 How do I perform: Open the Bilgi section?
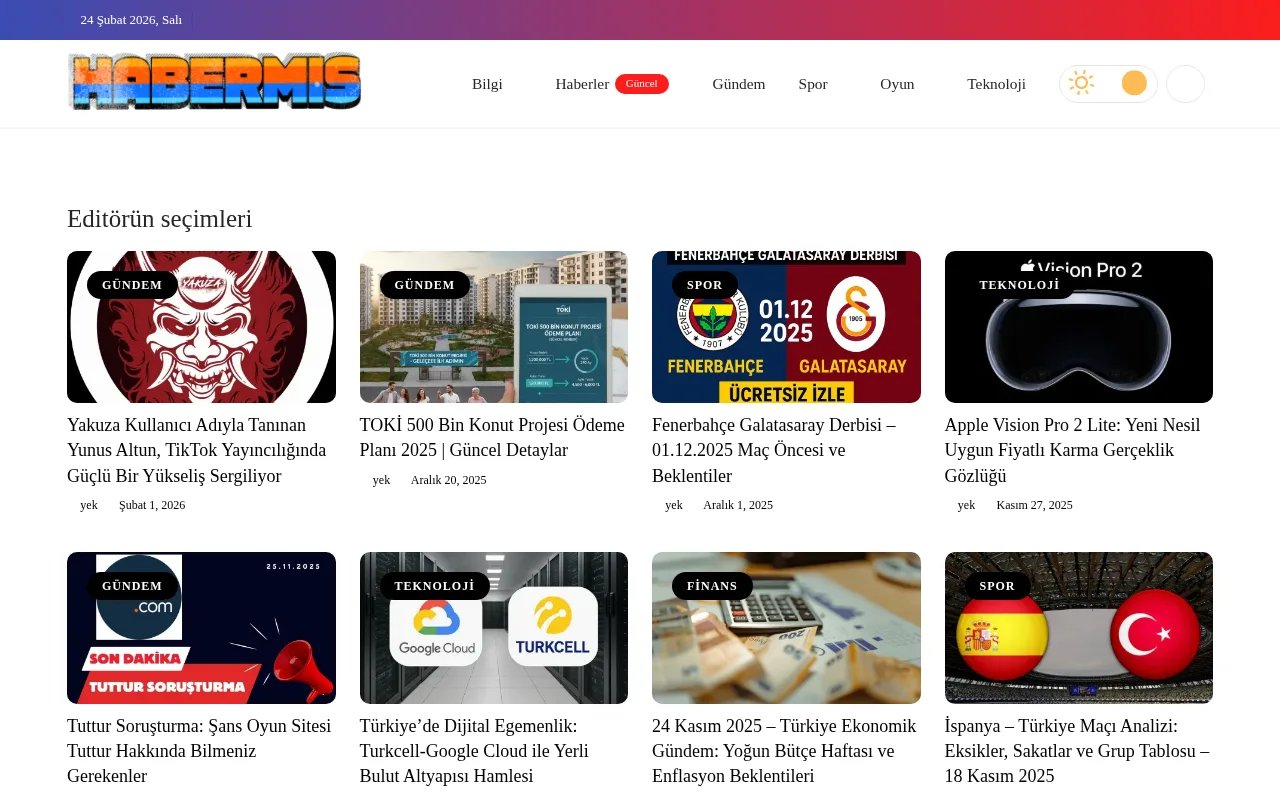(x=487, y=84)
